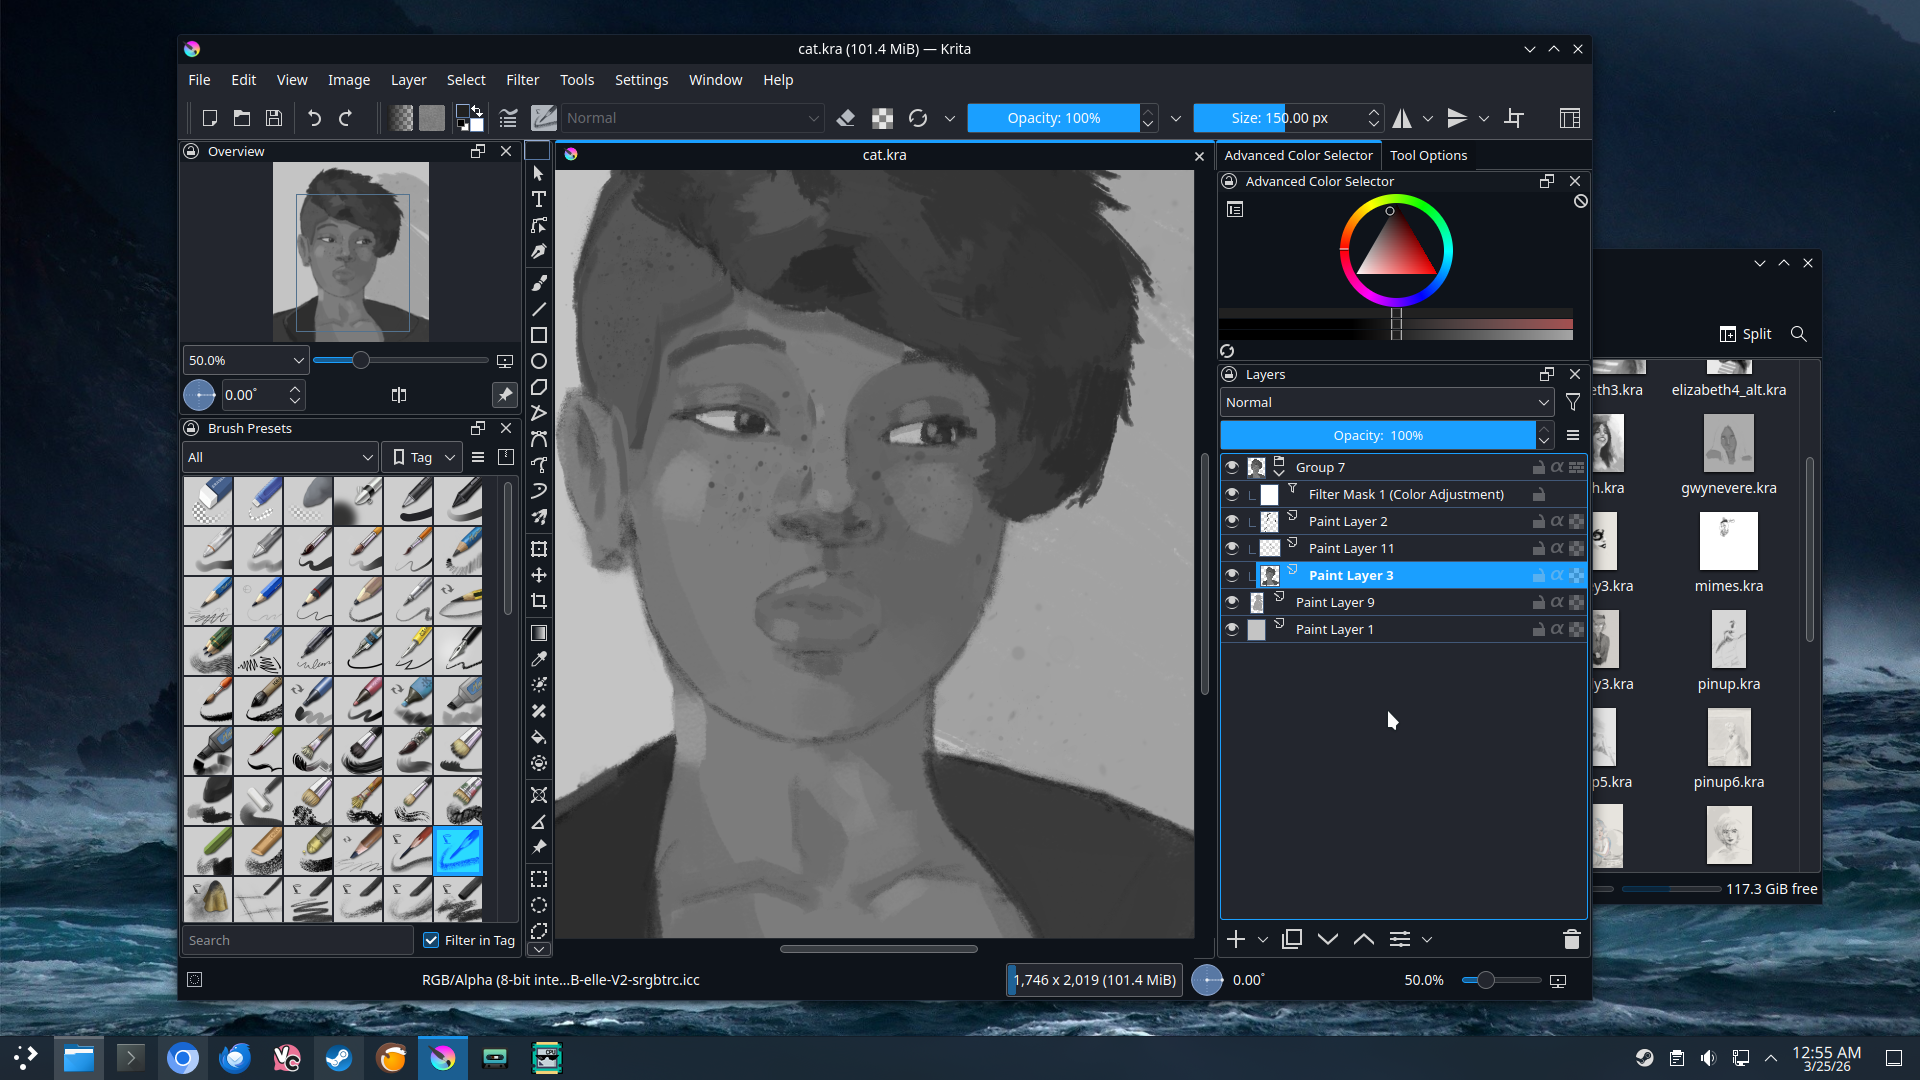1920x1080 pixels.
Task: Switch to the Tool Options tab
Action: [x=1428, y=155]
